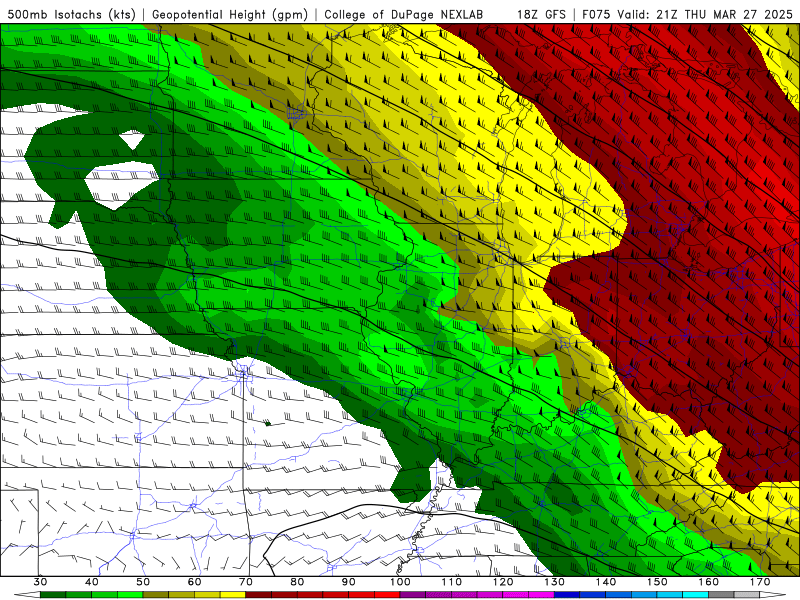
Task: Click the "140" label on the color scale
Action: 606,582
